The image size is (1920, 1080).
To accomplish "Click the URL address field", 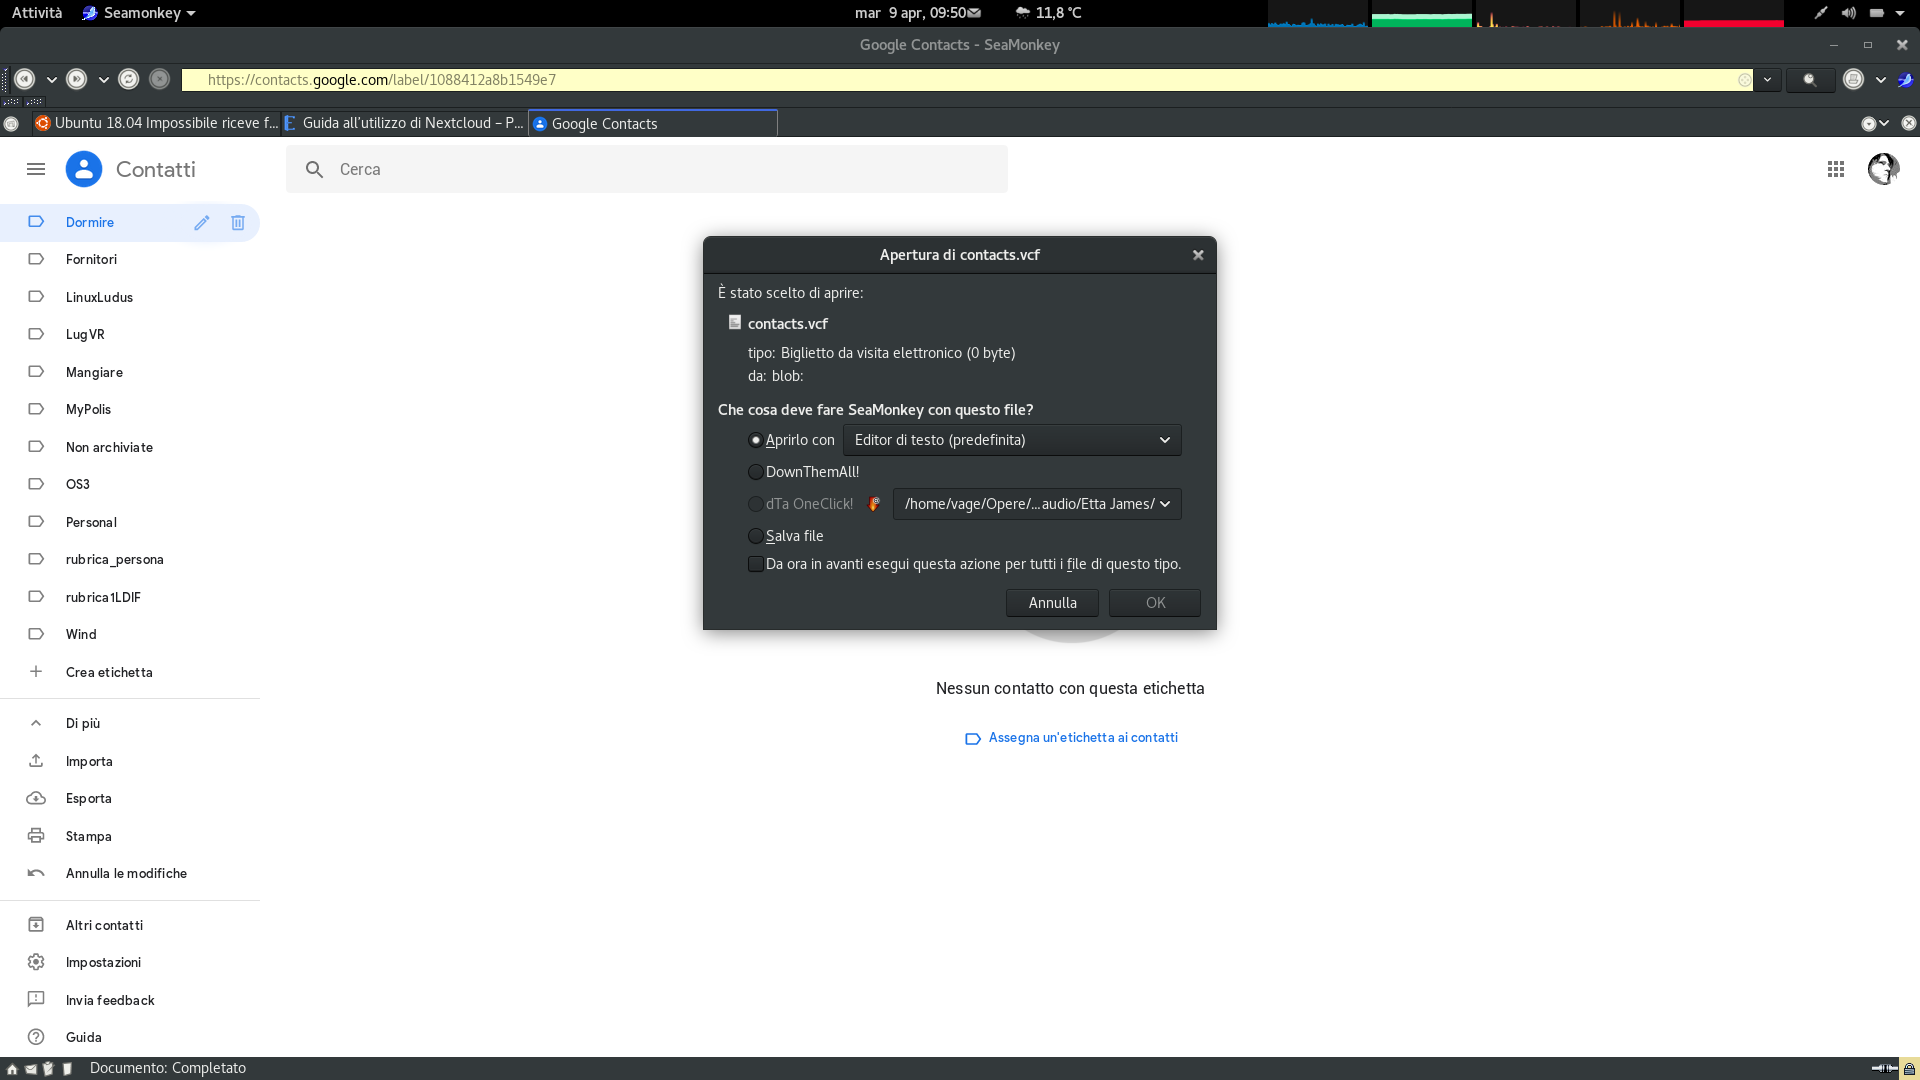I will pyautogui.click(x=968, y=79).
